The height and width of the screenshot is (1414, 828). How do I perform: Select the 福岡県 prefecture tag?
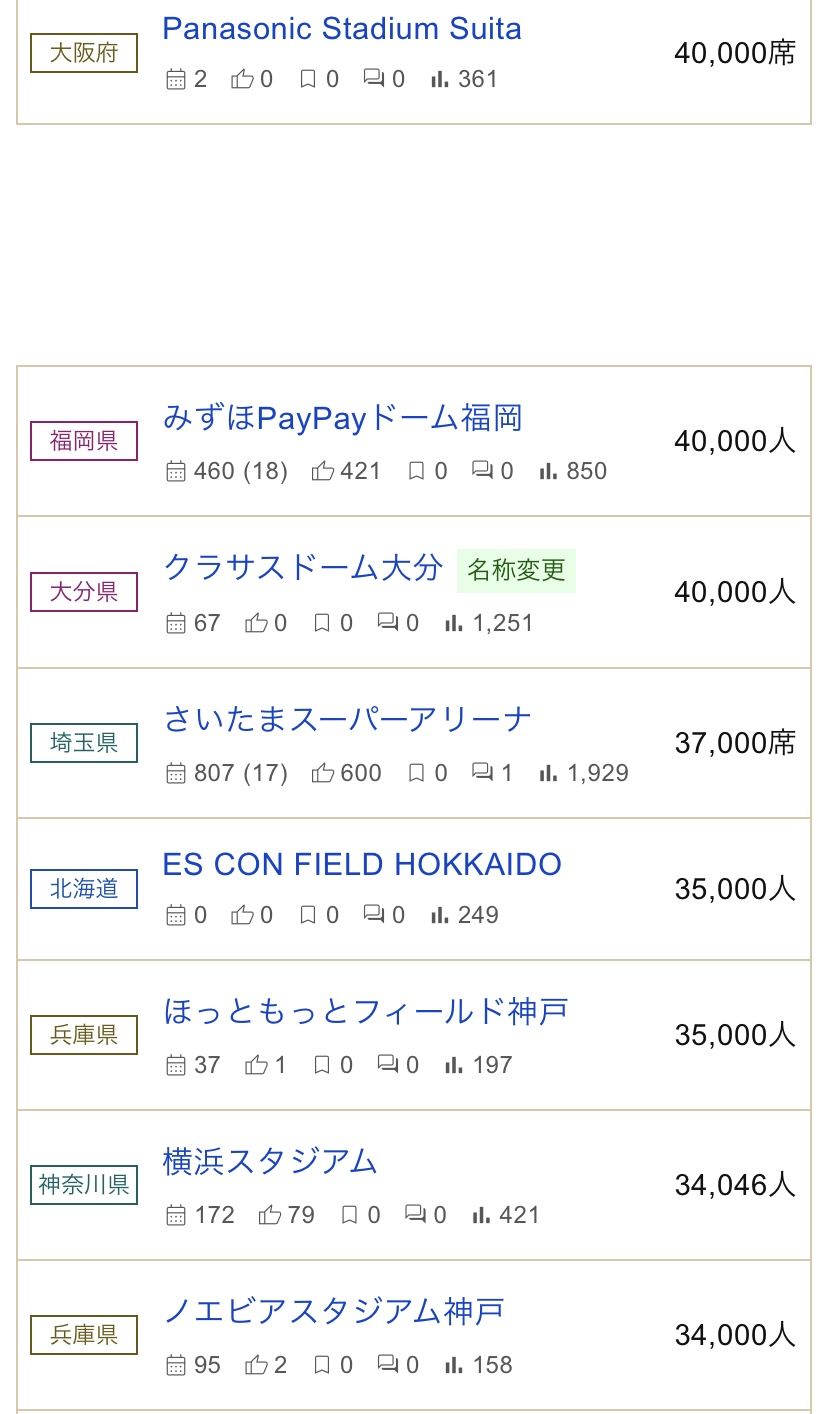click(x=84, y=441)
